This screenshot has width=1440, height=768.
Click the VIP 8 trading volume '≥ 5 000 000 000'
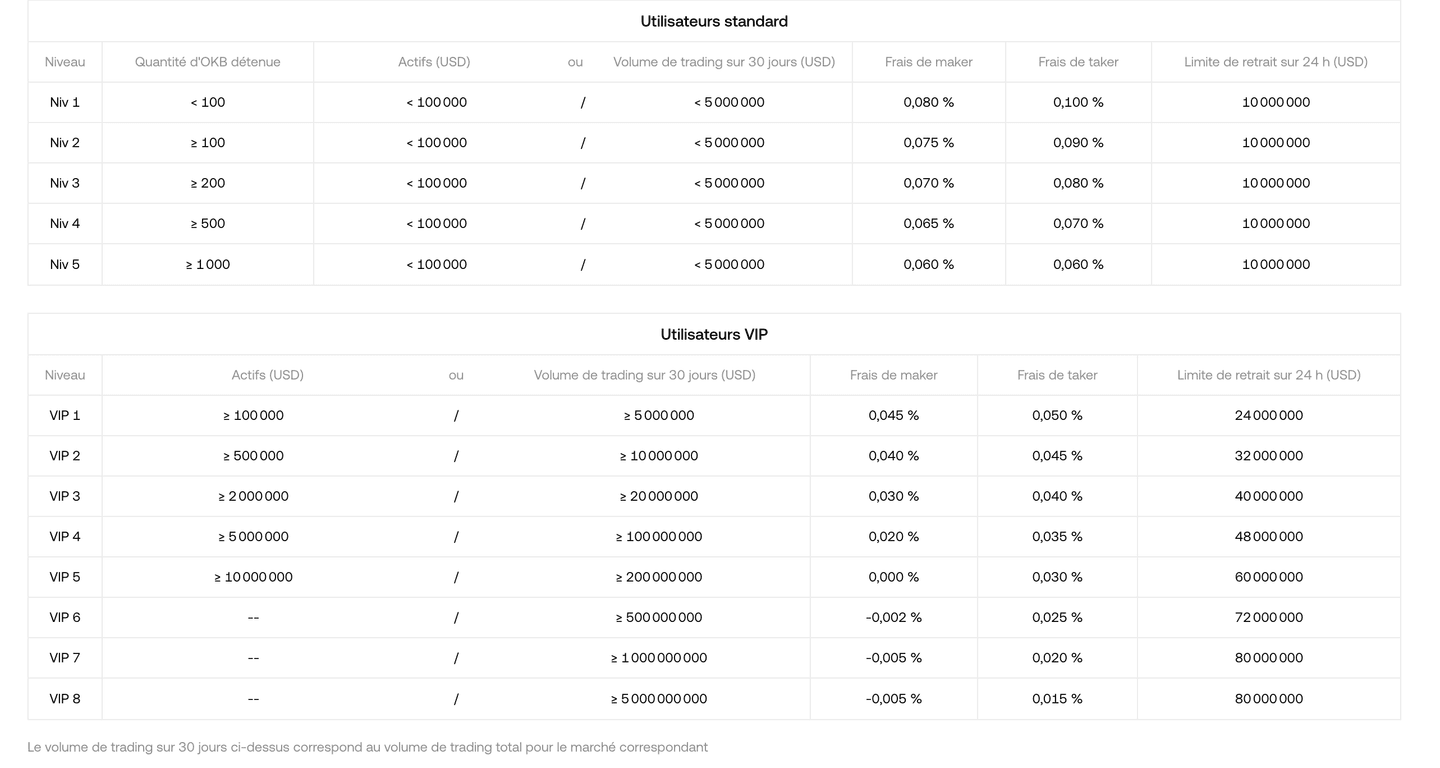coord(659,699)
